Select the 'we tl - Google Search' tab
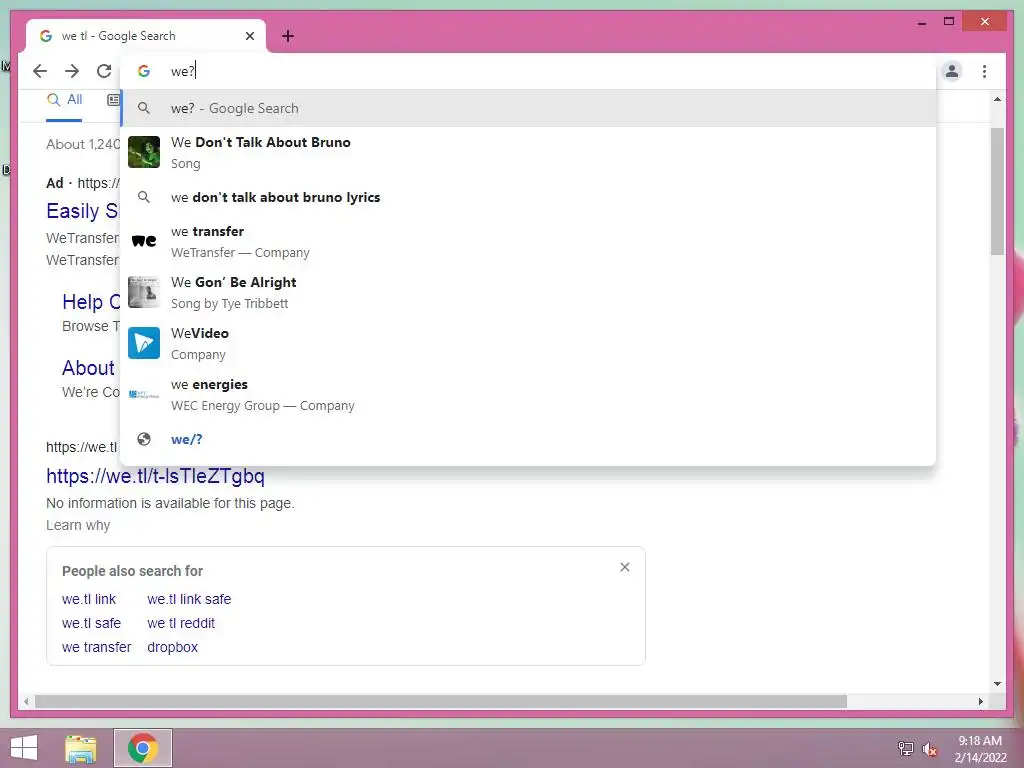This screenshot has height=768, width=1024. click(x=146, y=36)
